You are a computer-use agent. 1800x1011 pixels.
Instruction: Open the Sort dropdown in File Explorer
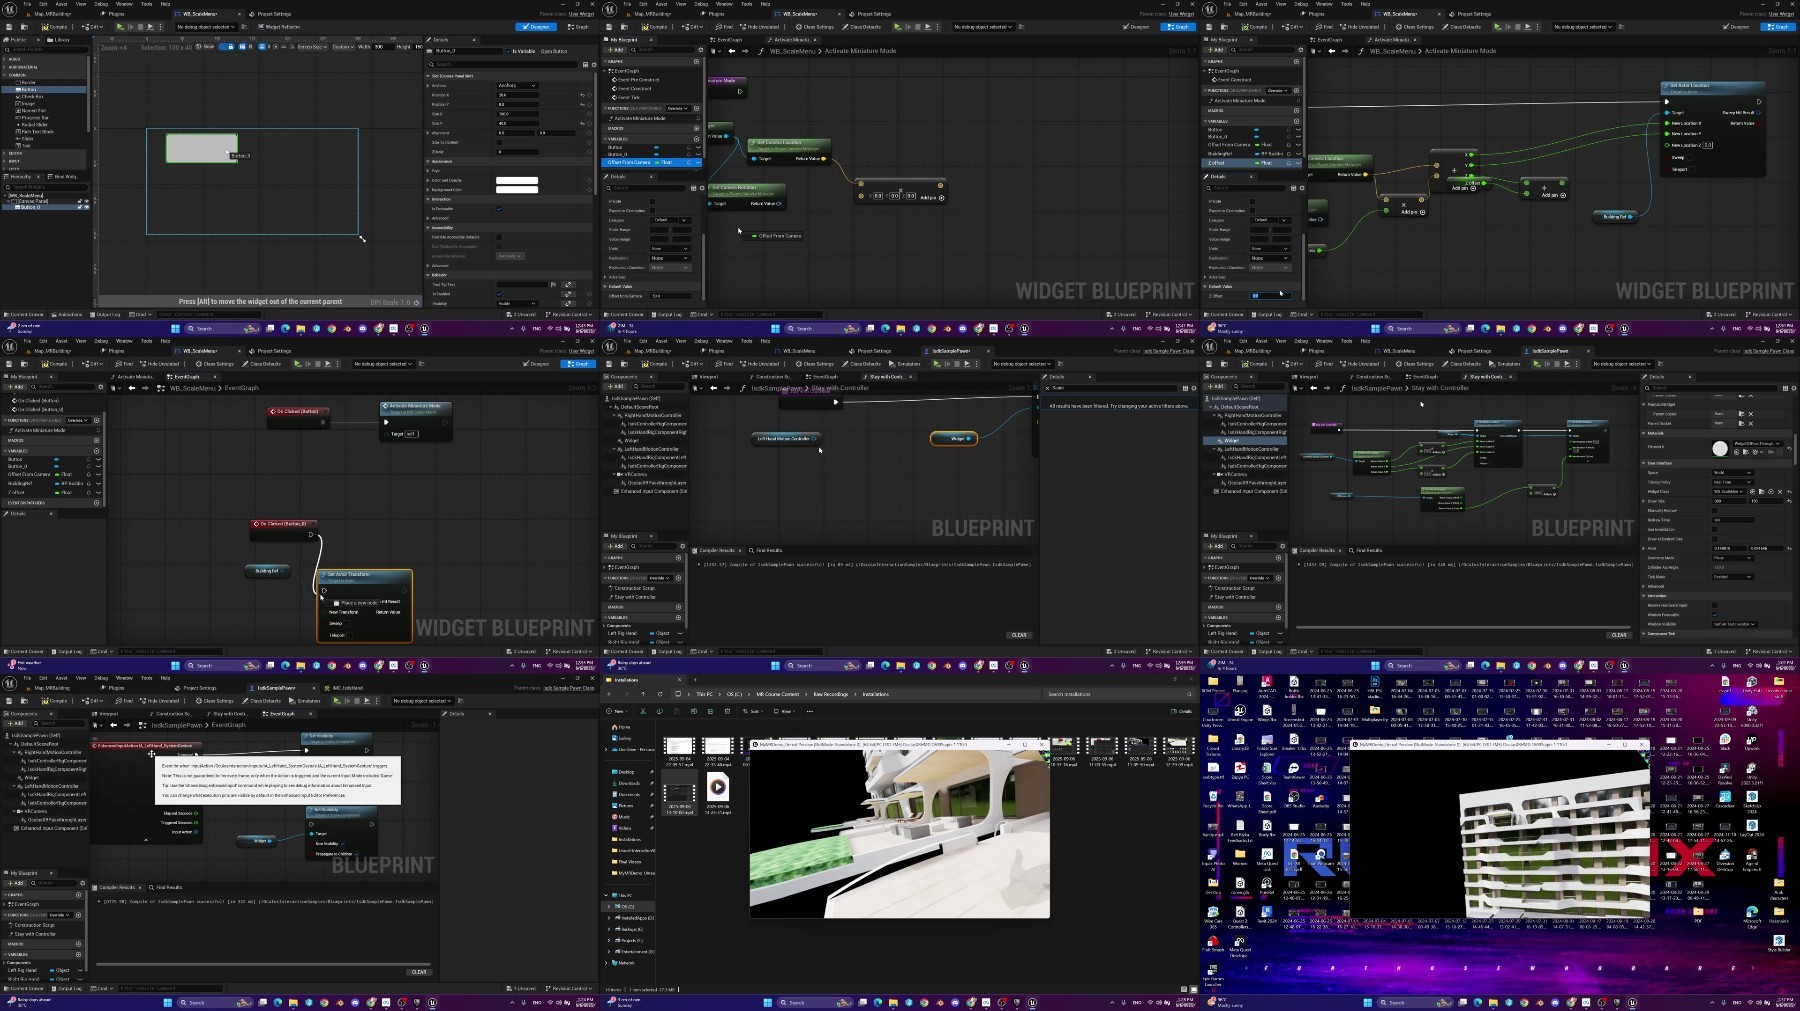[x=752, y=711]
